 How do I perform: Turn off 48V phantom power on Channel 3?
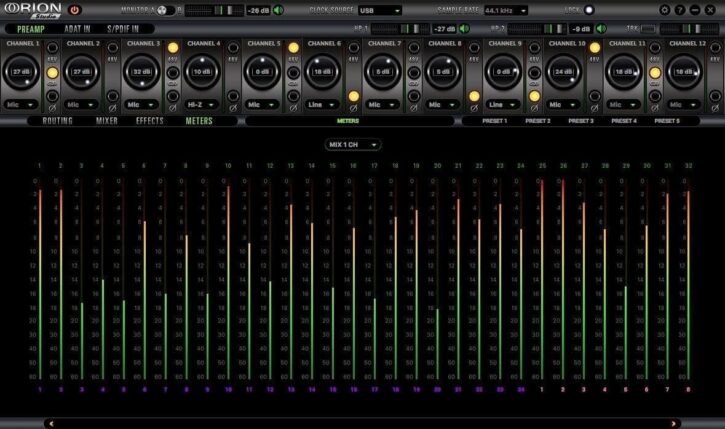tap(173, 48)
